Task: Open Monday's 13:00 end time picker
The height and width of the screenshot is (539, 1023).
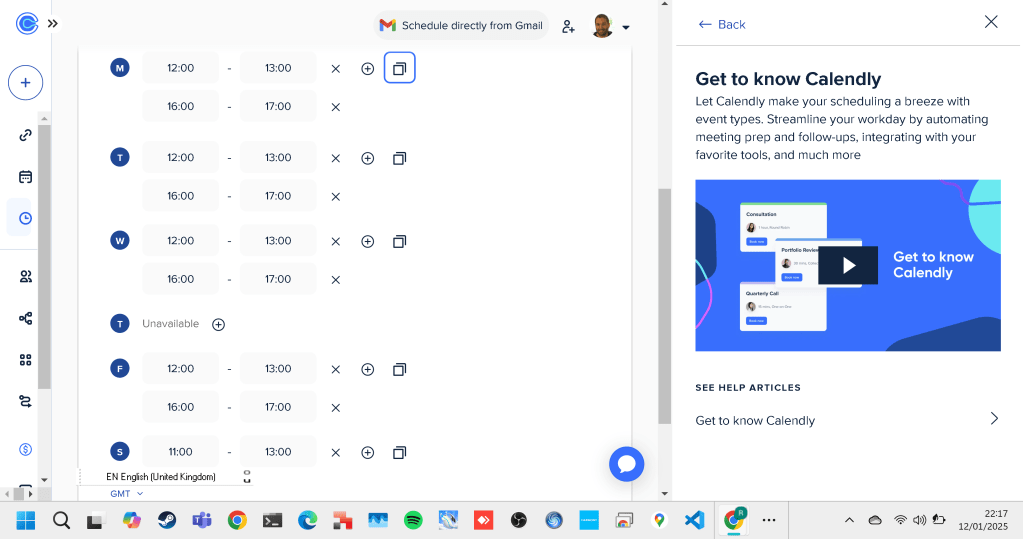Action: pos(278,68)
